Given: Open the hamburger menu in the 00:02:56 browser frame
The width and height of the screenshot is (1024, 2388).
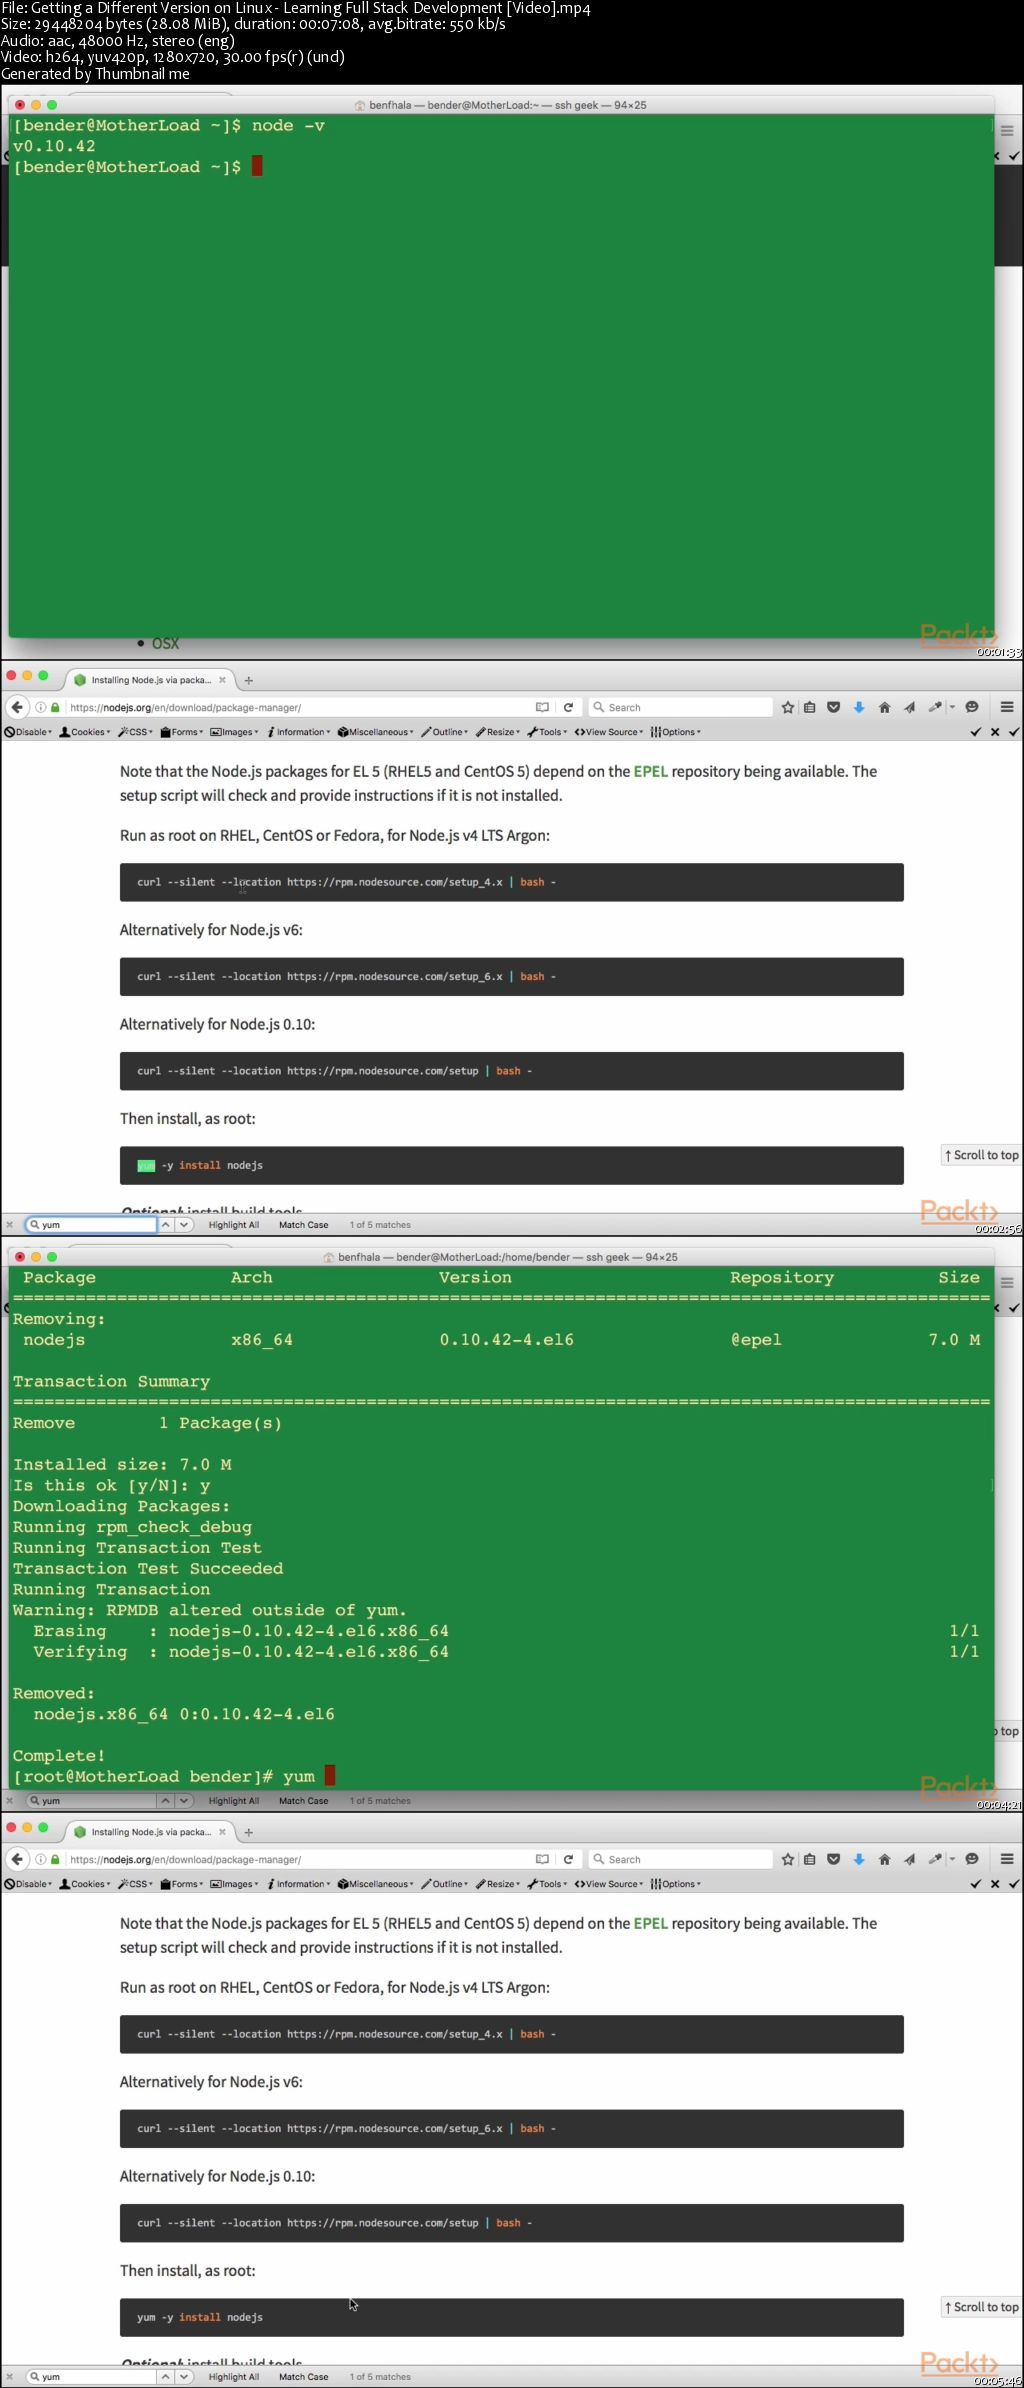Looking at the screenshot, I should tap(1007, 707).
